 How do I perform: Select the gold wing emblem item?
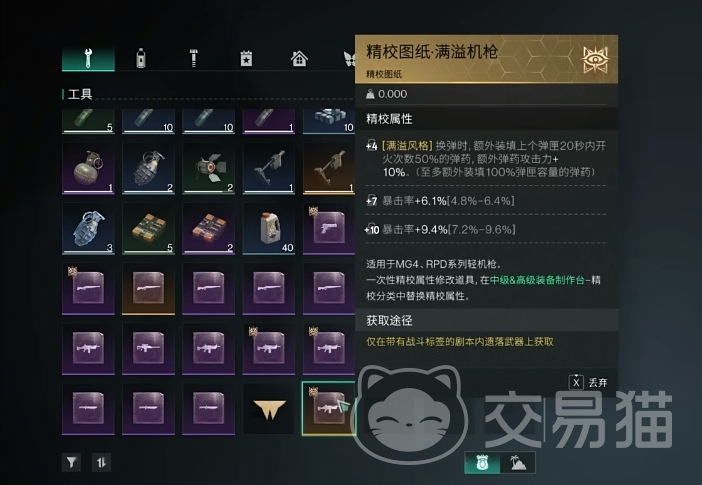point(269,408)
